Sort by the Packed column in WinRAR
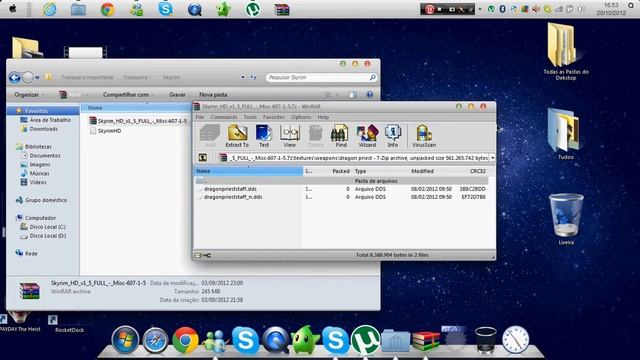 tap(340, 171)
